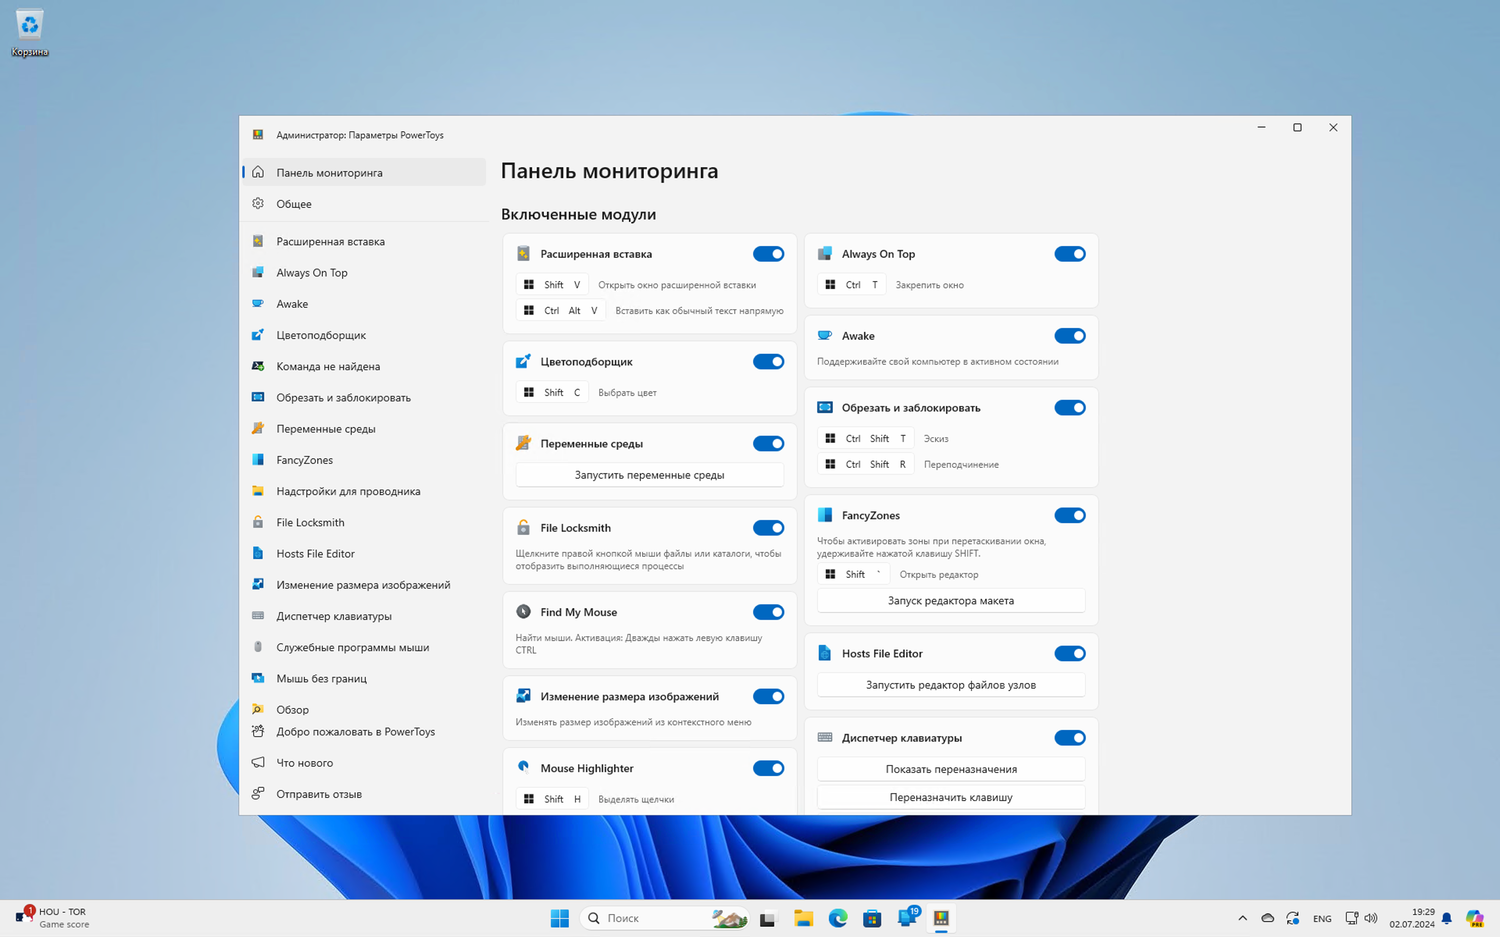Click the Запустить переменные среды button
1500x937 pixels.
click(x=650, y=475)
